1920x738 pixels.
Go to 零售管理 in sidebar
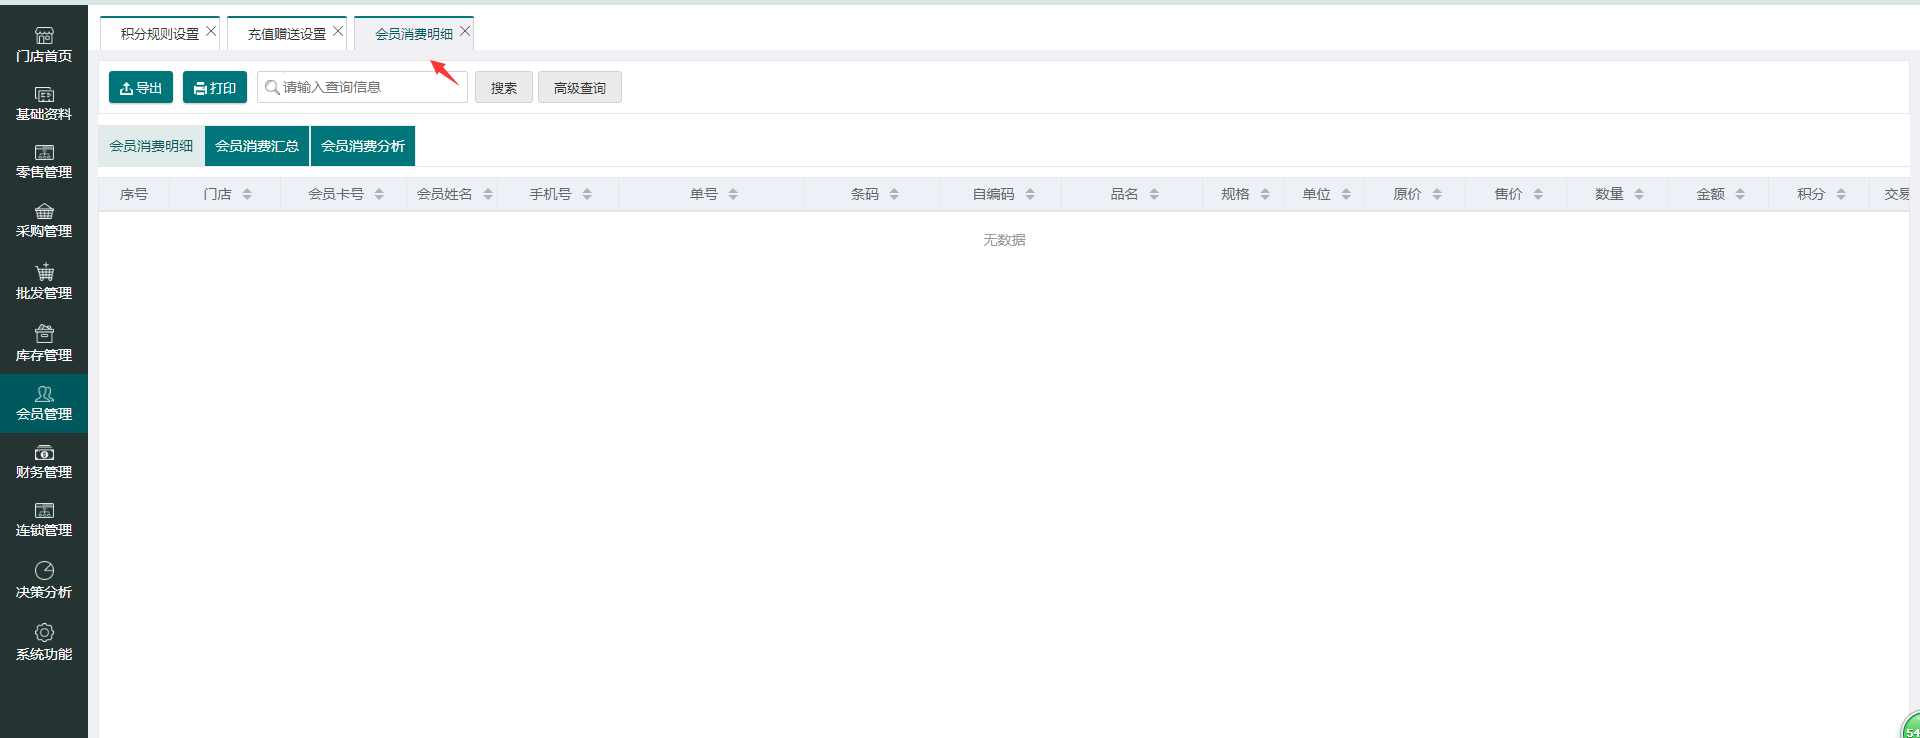44,161
